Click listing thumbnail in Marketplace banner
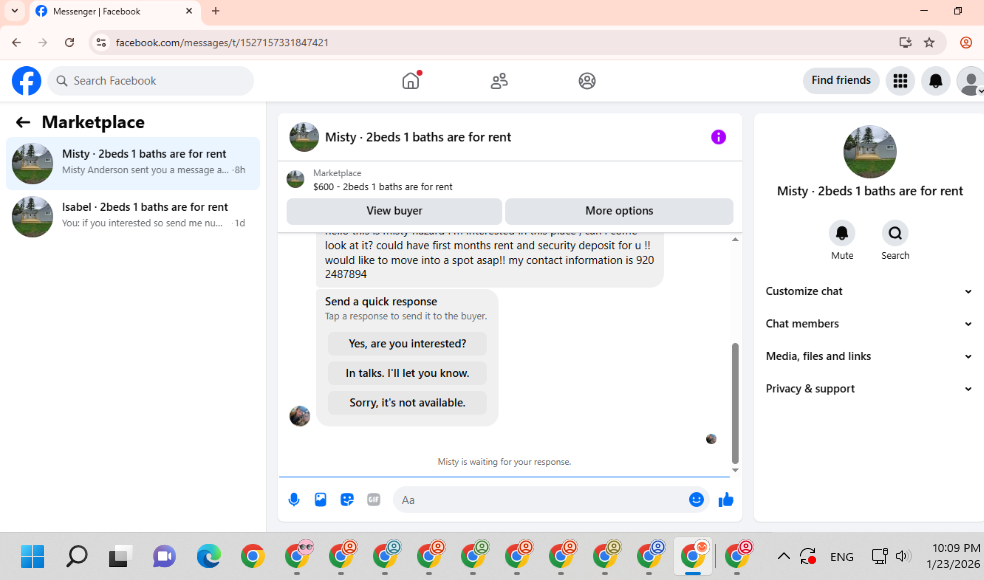The width and height of the screenshot is (984, 580). [296, 180]
